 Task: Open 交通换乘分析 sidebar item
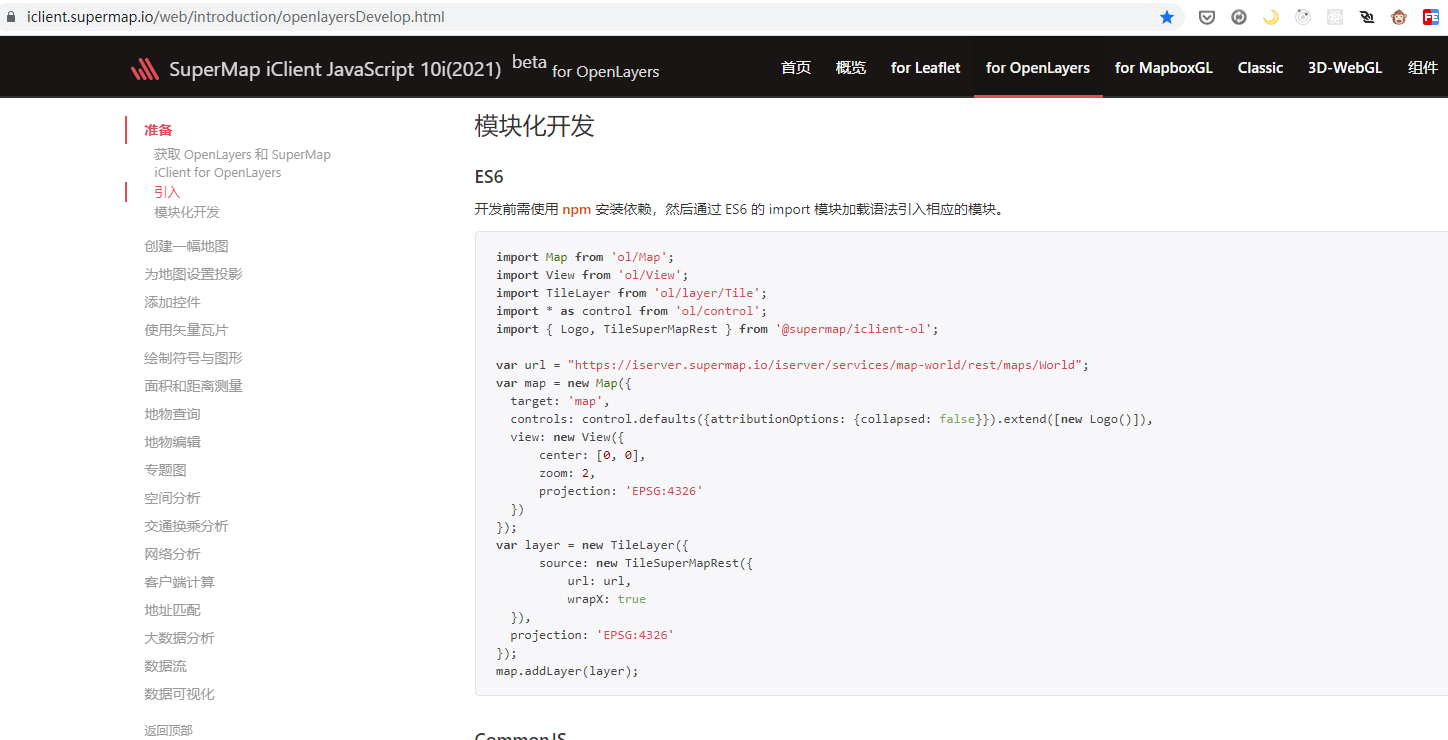pyautogui.click(x=186, y=526)
